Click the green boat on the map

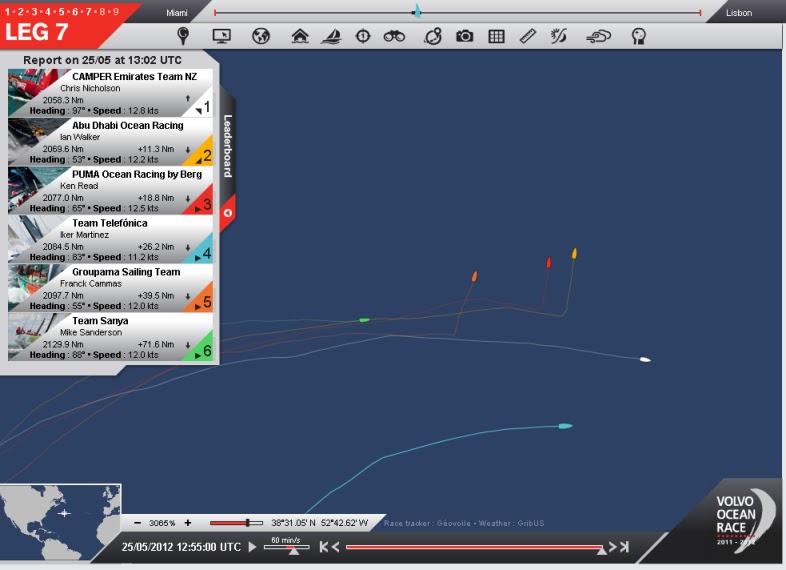(x=364, y=320)
